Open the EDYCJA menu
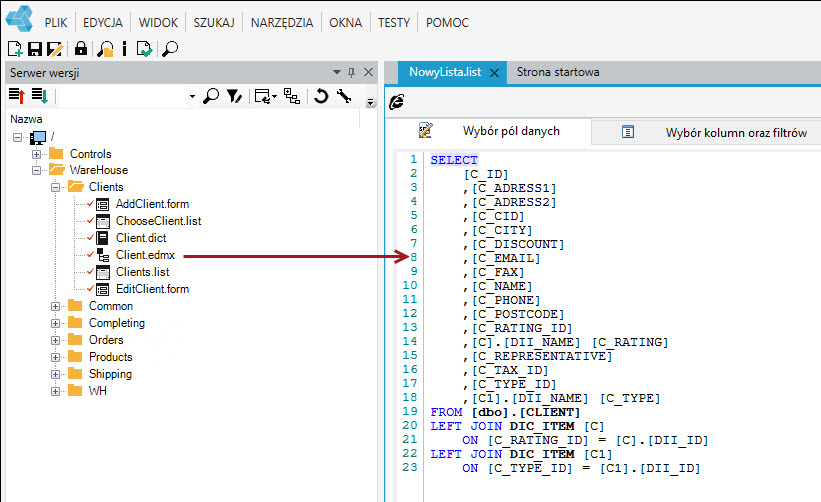Image resolution: width=821 pixels, height=502 pixels. (103, 23)
